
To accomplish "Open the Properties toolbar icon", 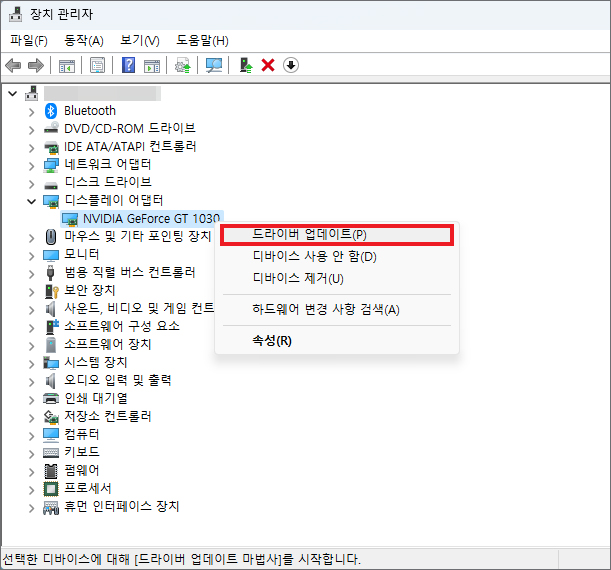I will pos(97,65).
